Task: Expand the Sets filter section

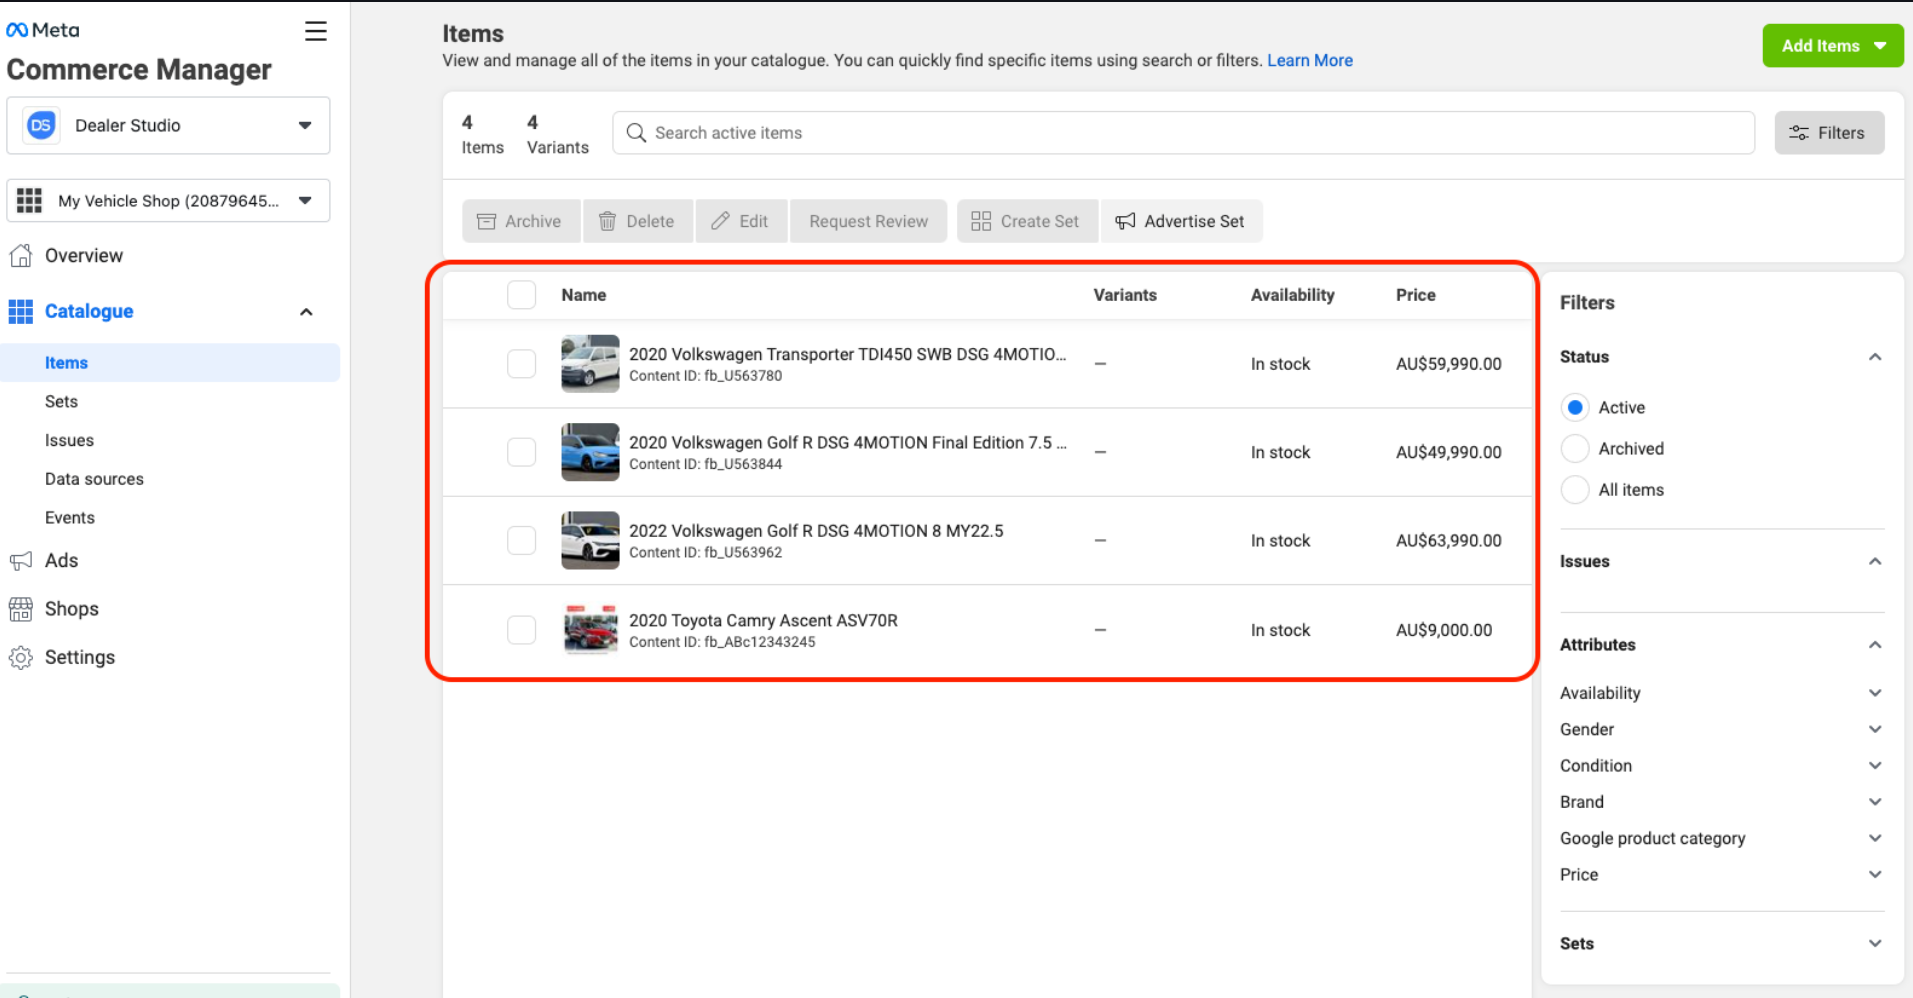Action: [x=1875, y=943]
